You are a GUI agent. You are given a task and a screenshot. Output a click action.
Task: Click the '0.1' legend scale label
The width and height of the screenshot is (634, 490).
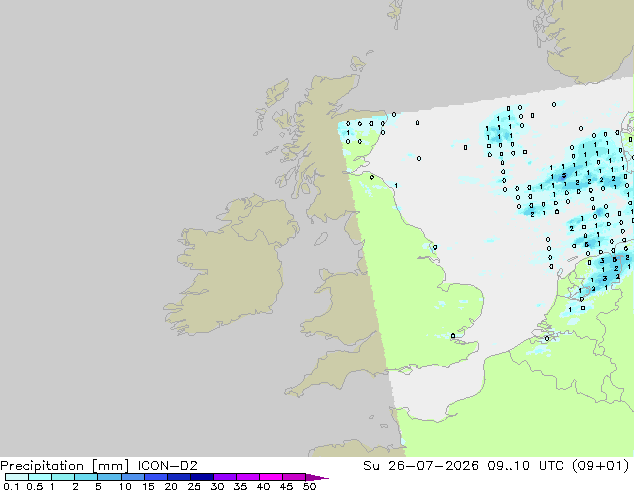coord(11,486)
